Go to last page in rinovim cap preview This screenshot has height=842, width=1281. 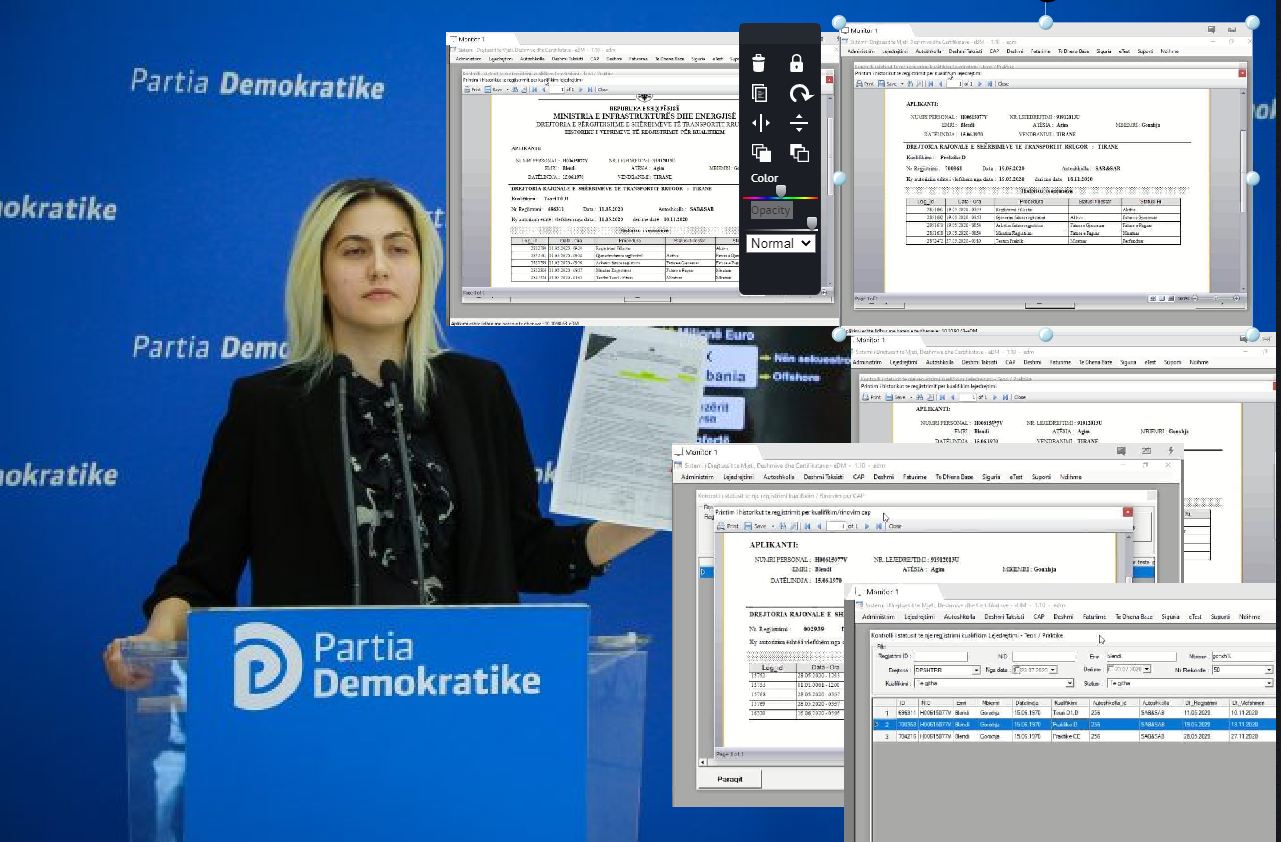(x=878, y=526)
